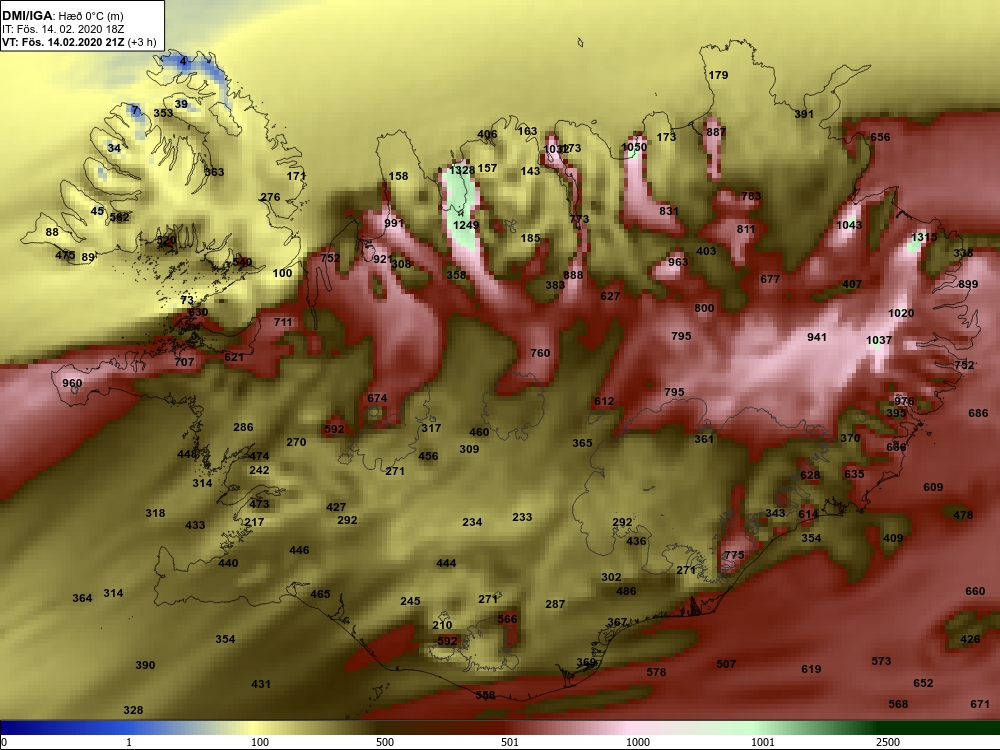Click the '1001' label on color scale

[763, 742]
